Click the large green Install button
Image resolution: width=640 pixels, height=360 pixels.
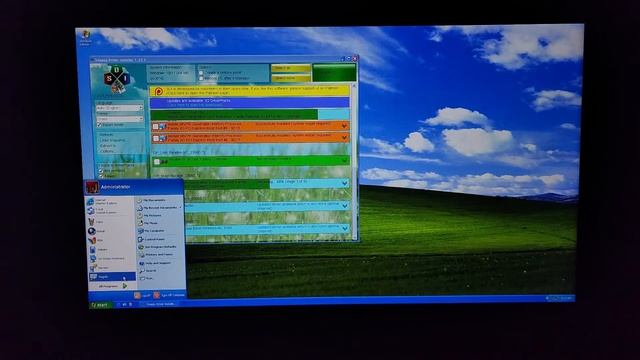[x=334, y=73]
